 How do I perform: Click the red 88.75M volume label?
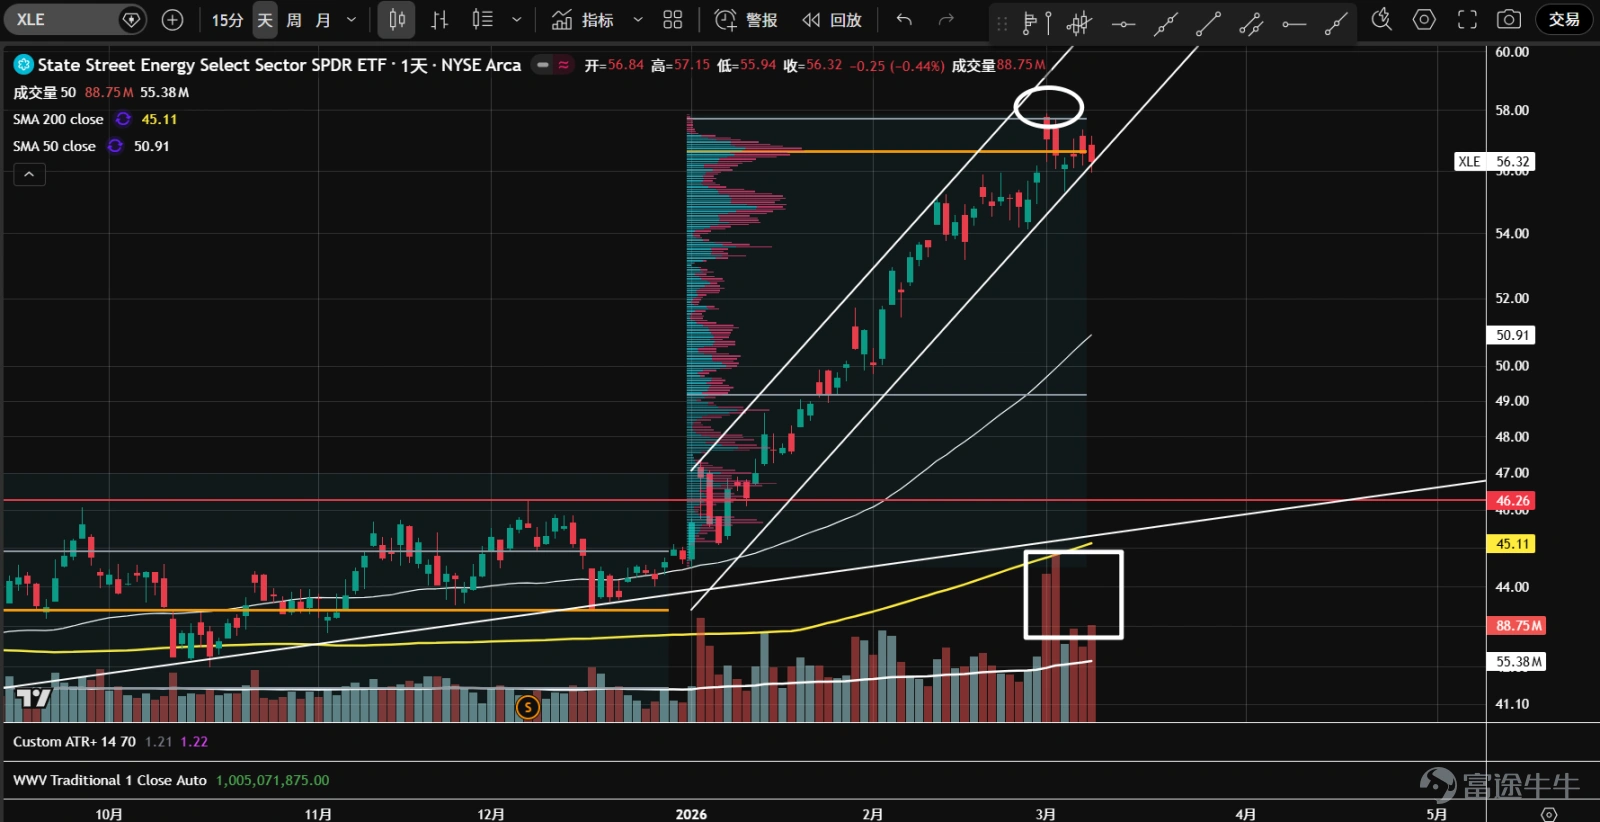click(x=1518, y=626)
